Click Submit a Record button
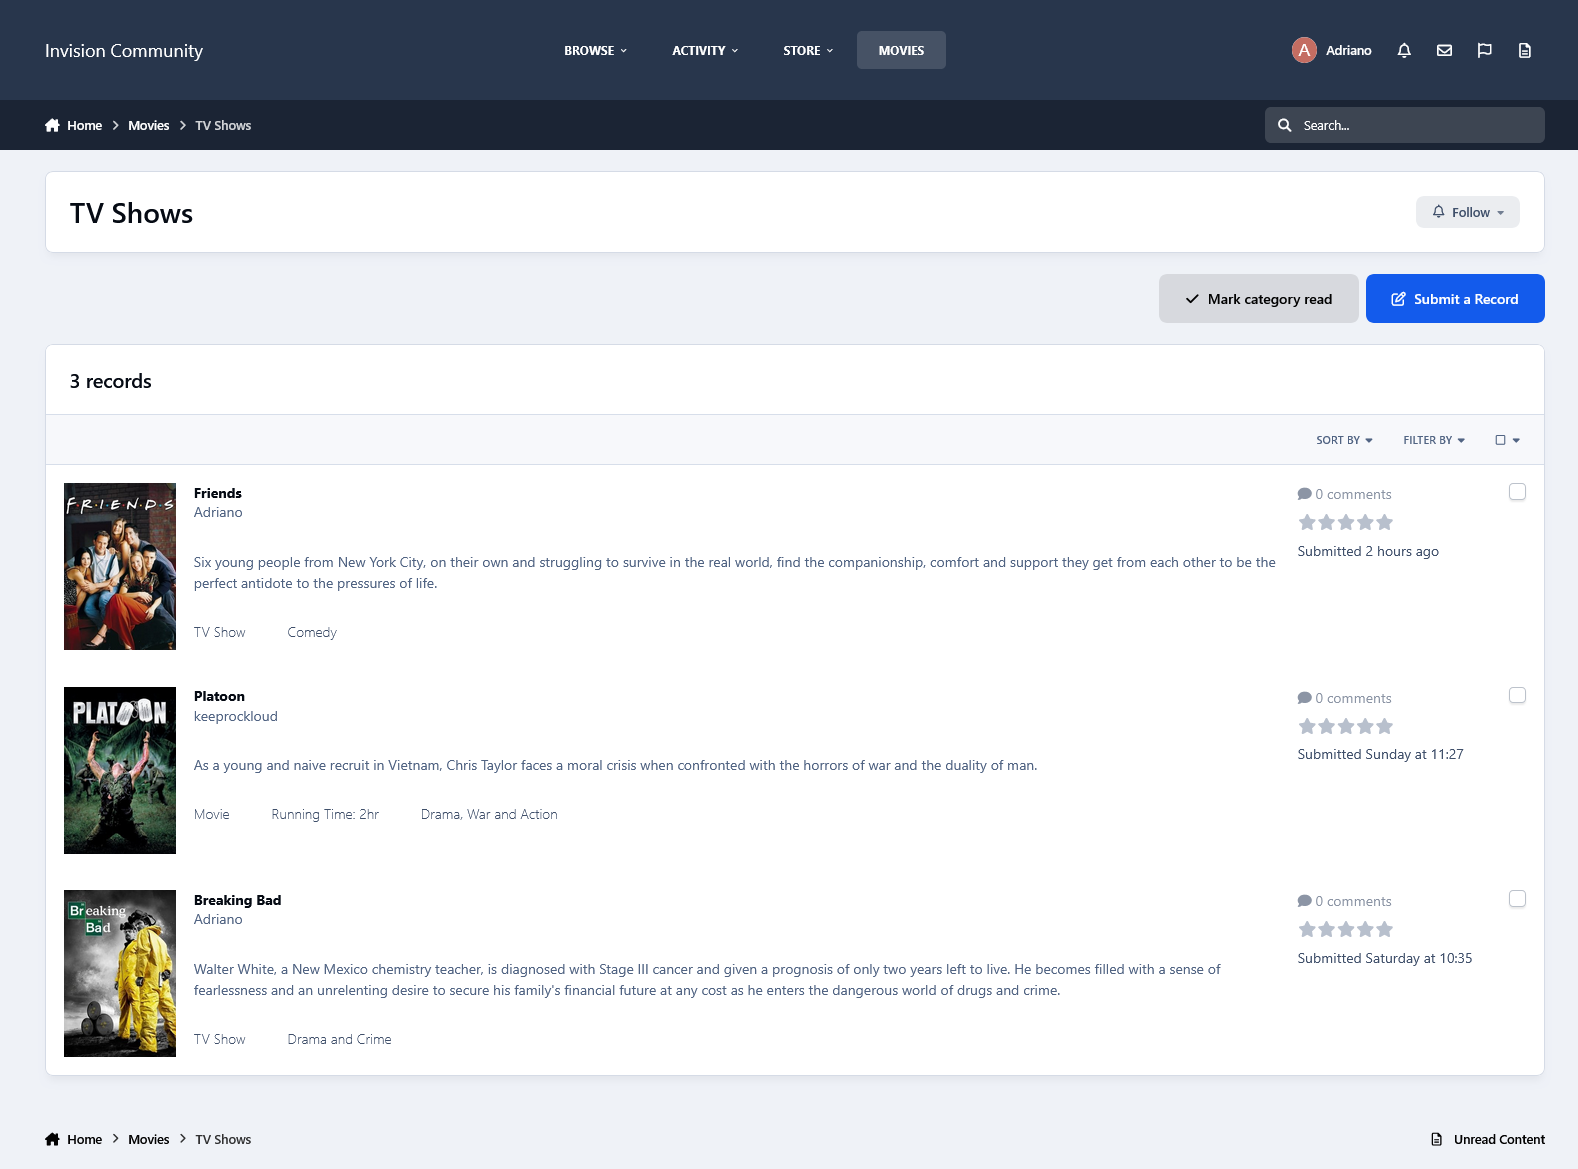The width and height of the screenshot is (1578, 1169). tap(1455, 299)
